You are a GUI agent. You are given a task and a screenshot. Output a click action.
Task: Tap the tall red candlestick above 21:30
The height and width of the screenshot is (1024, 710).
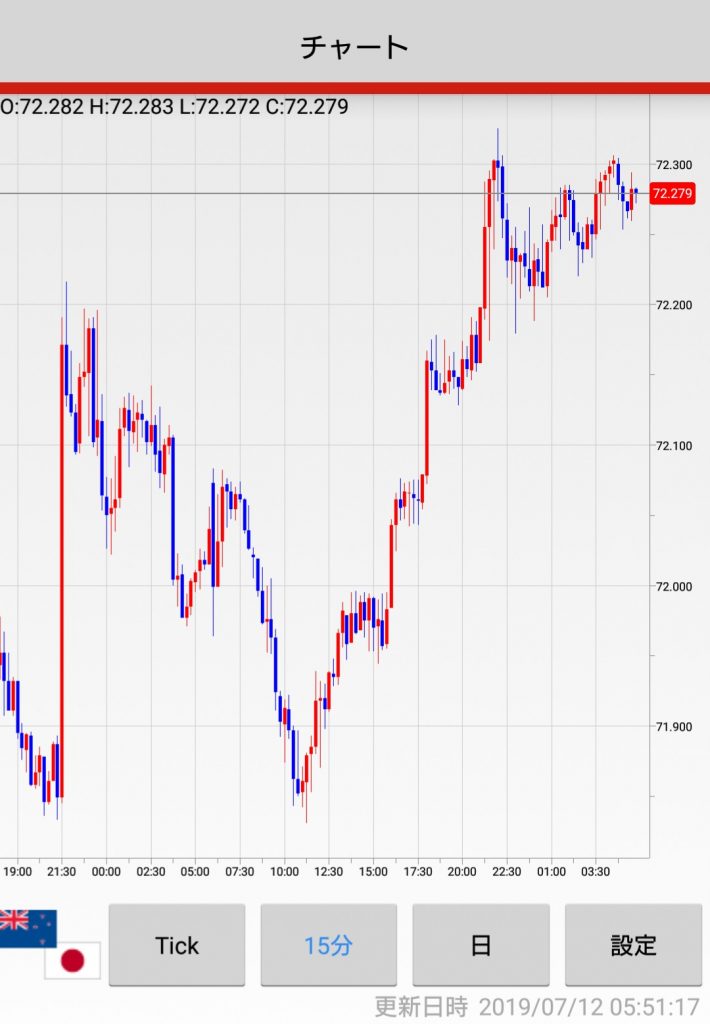tap(62, 570)
